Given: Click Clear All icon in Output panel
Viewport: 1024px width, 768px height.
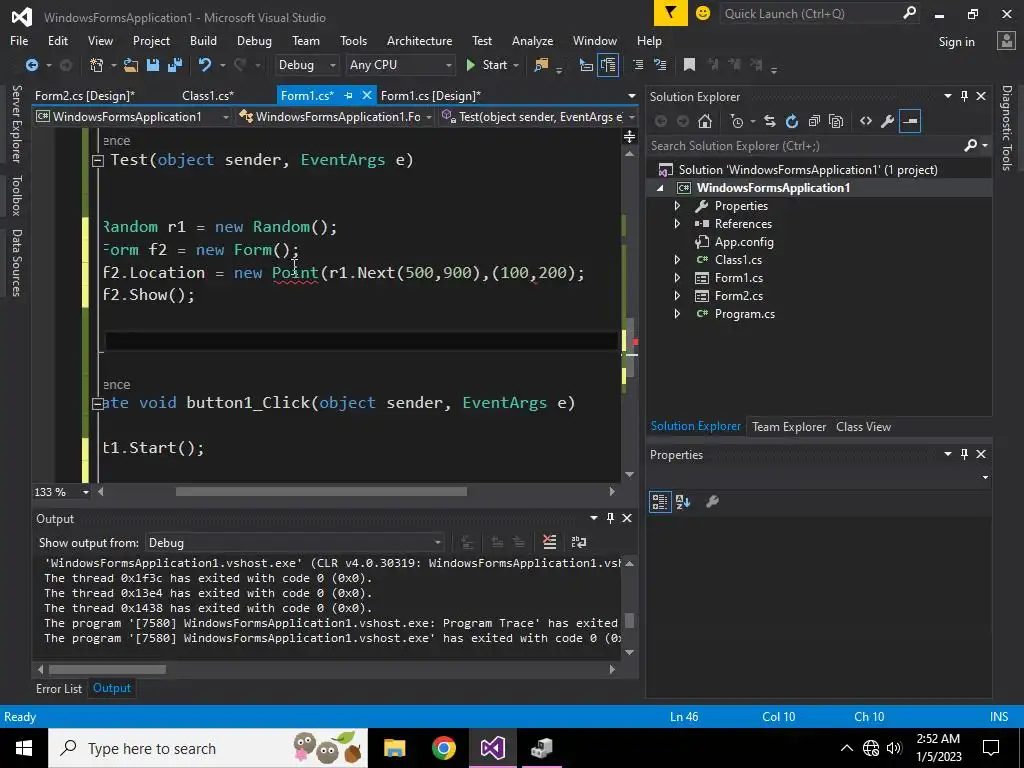Looking at the screenshot, I should [550, 542].
